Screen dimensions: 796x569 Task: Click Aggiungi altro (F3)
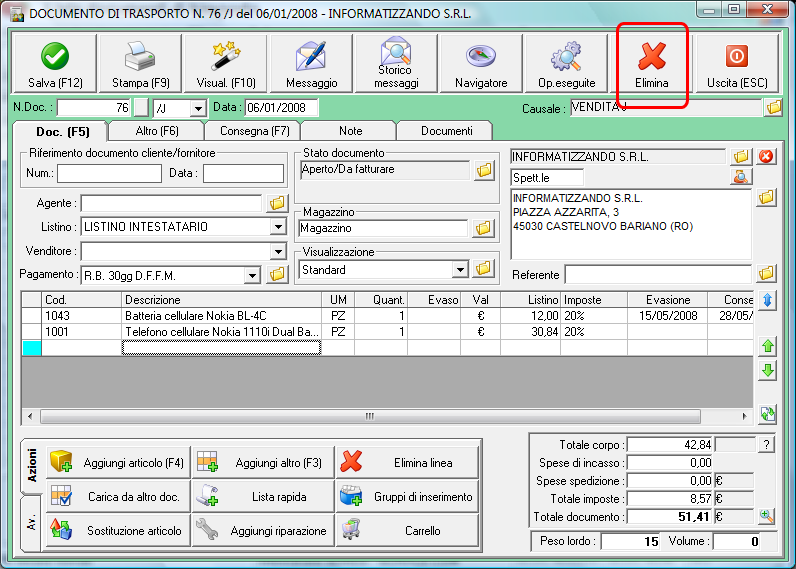tap(263, 462)
